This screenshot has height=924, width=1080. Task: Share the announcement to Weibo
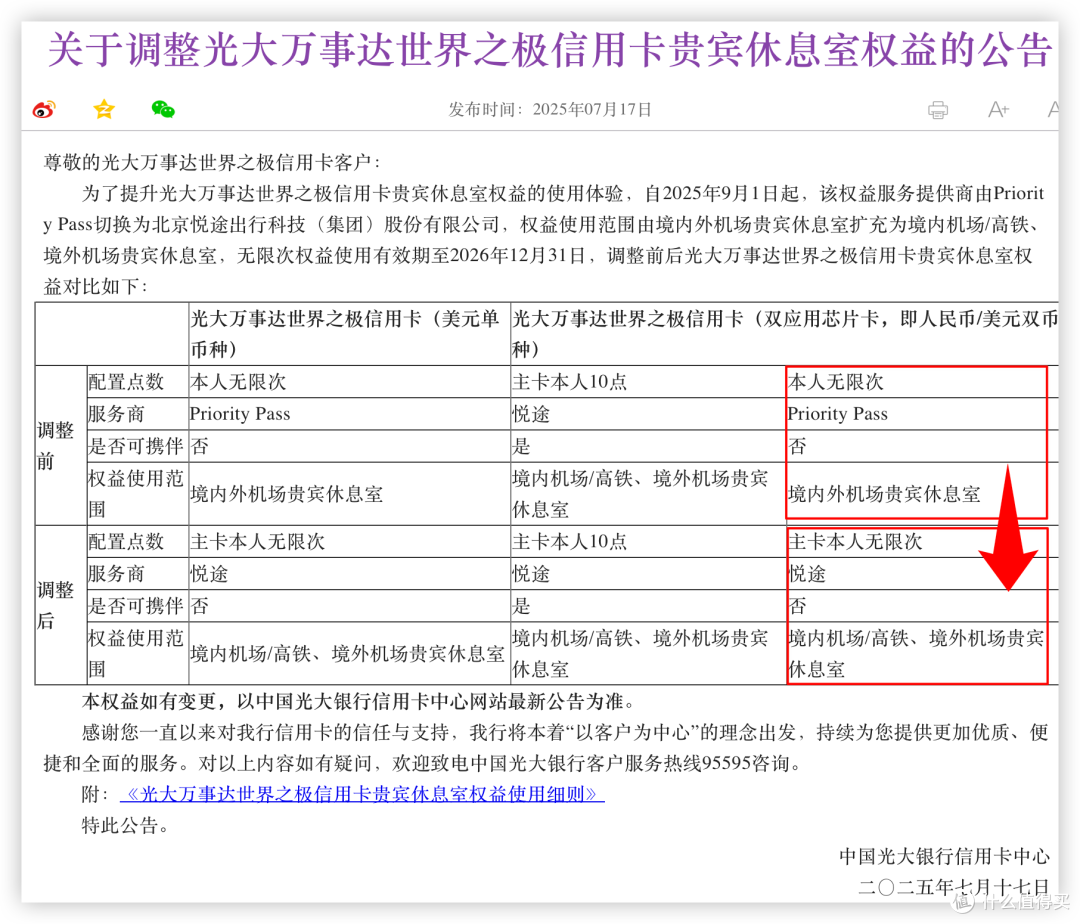(x=44, y=109)
